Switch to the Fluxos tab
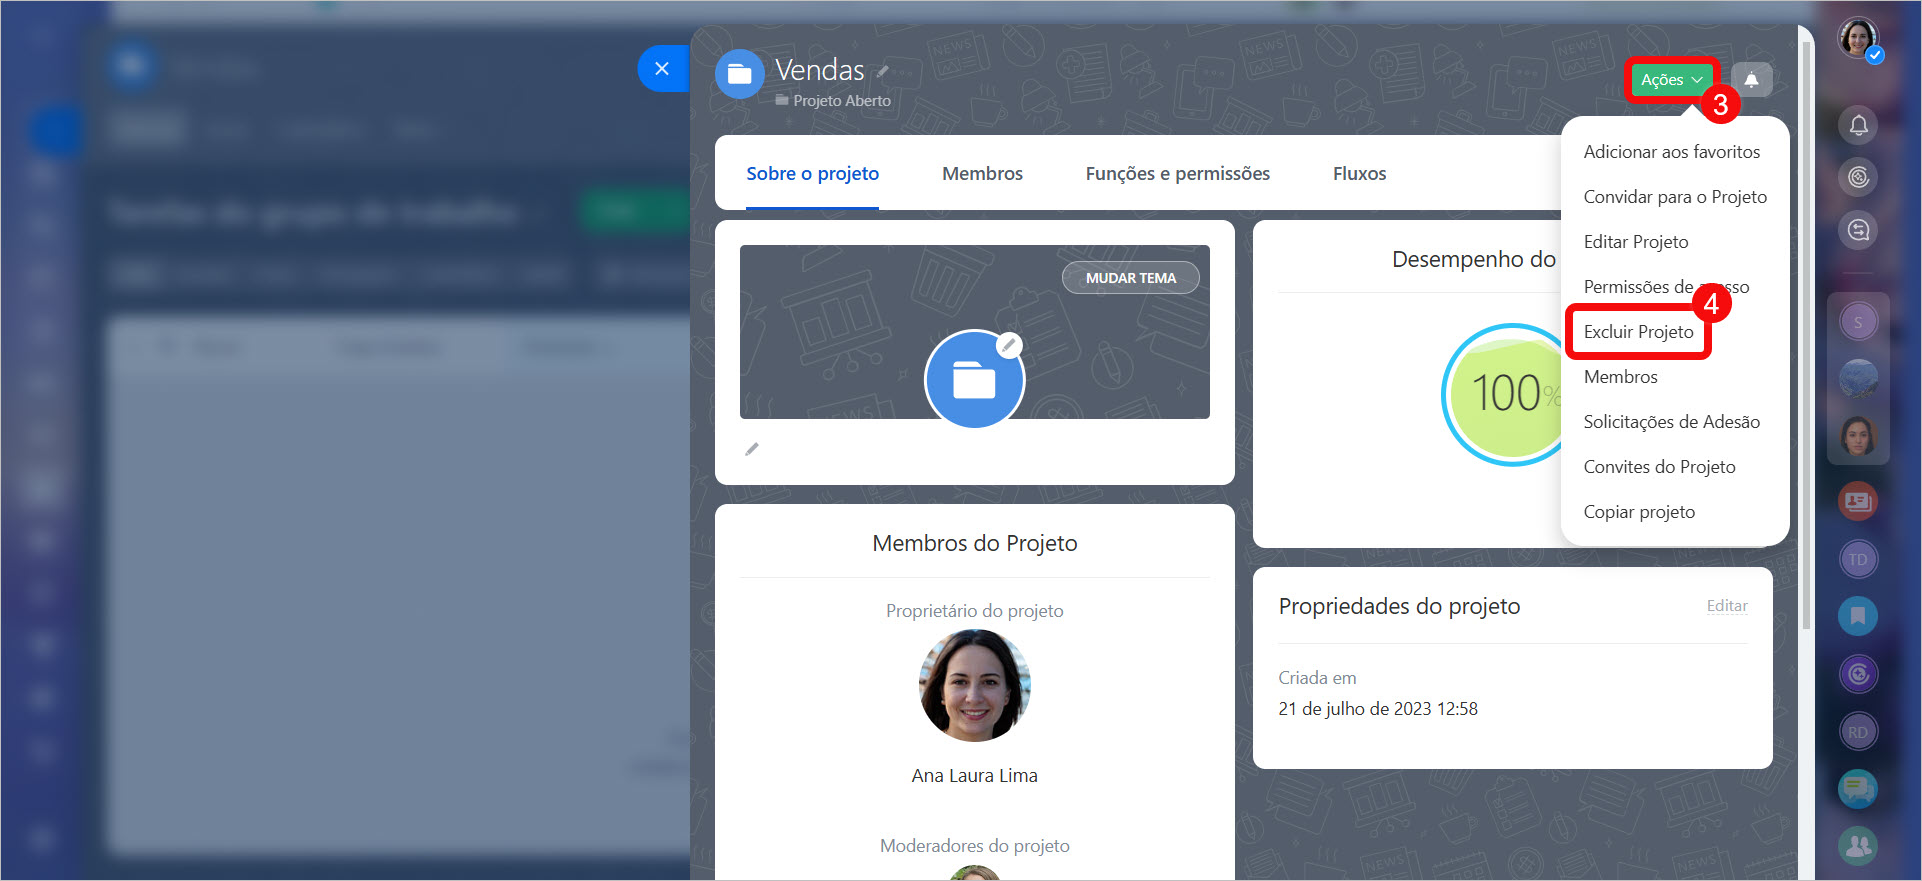The image size is (1922, 881). pos(1359,174)
